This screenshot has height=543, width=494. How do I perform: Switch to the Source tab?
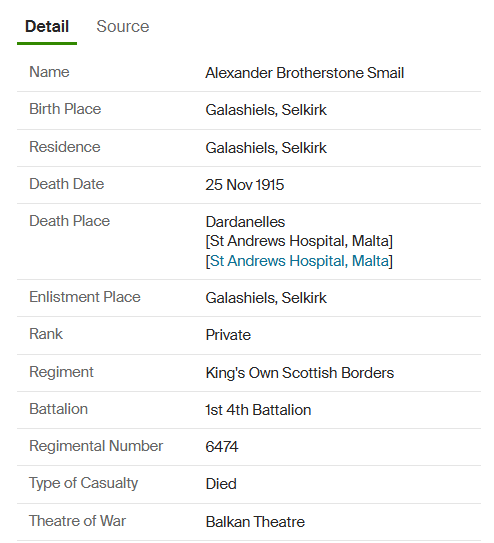[123, 26]
